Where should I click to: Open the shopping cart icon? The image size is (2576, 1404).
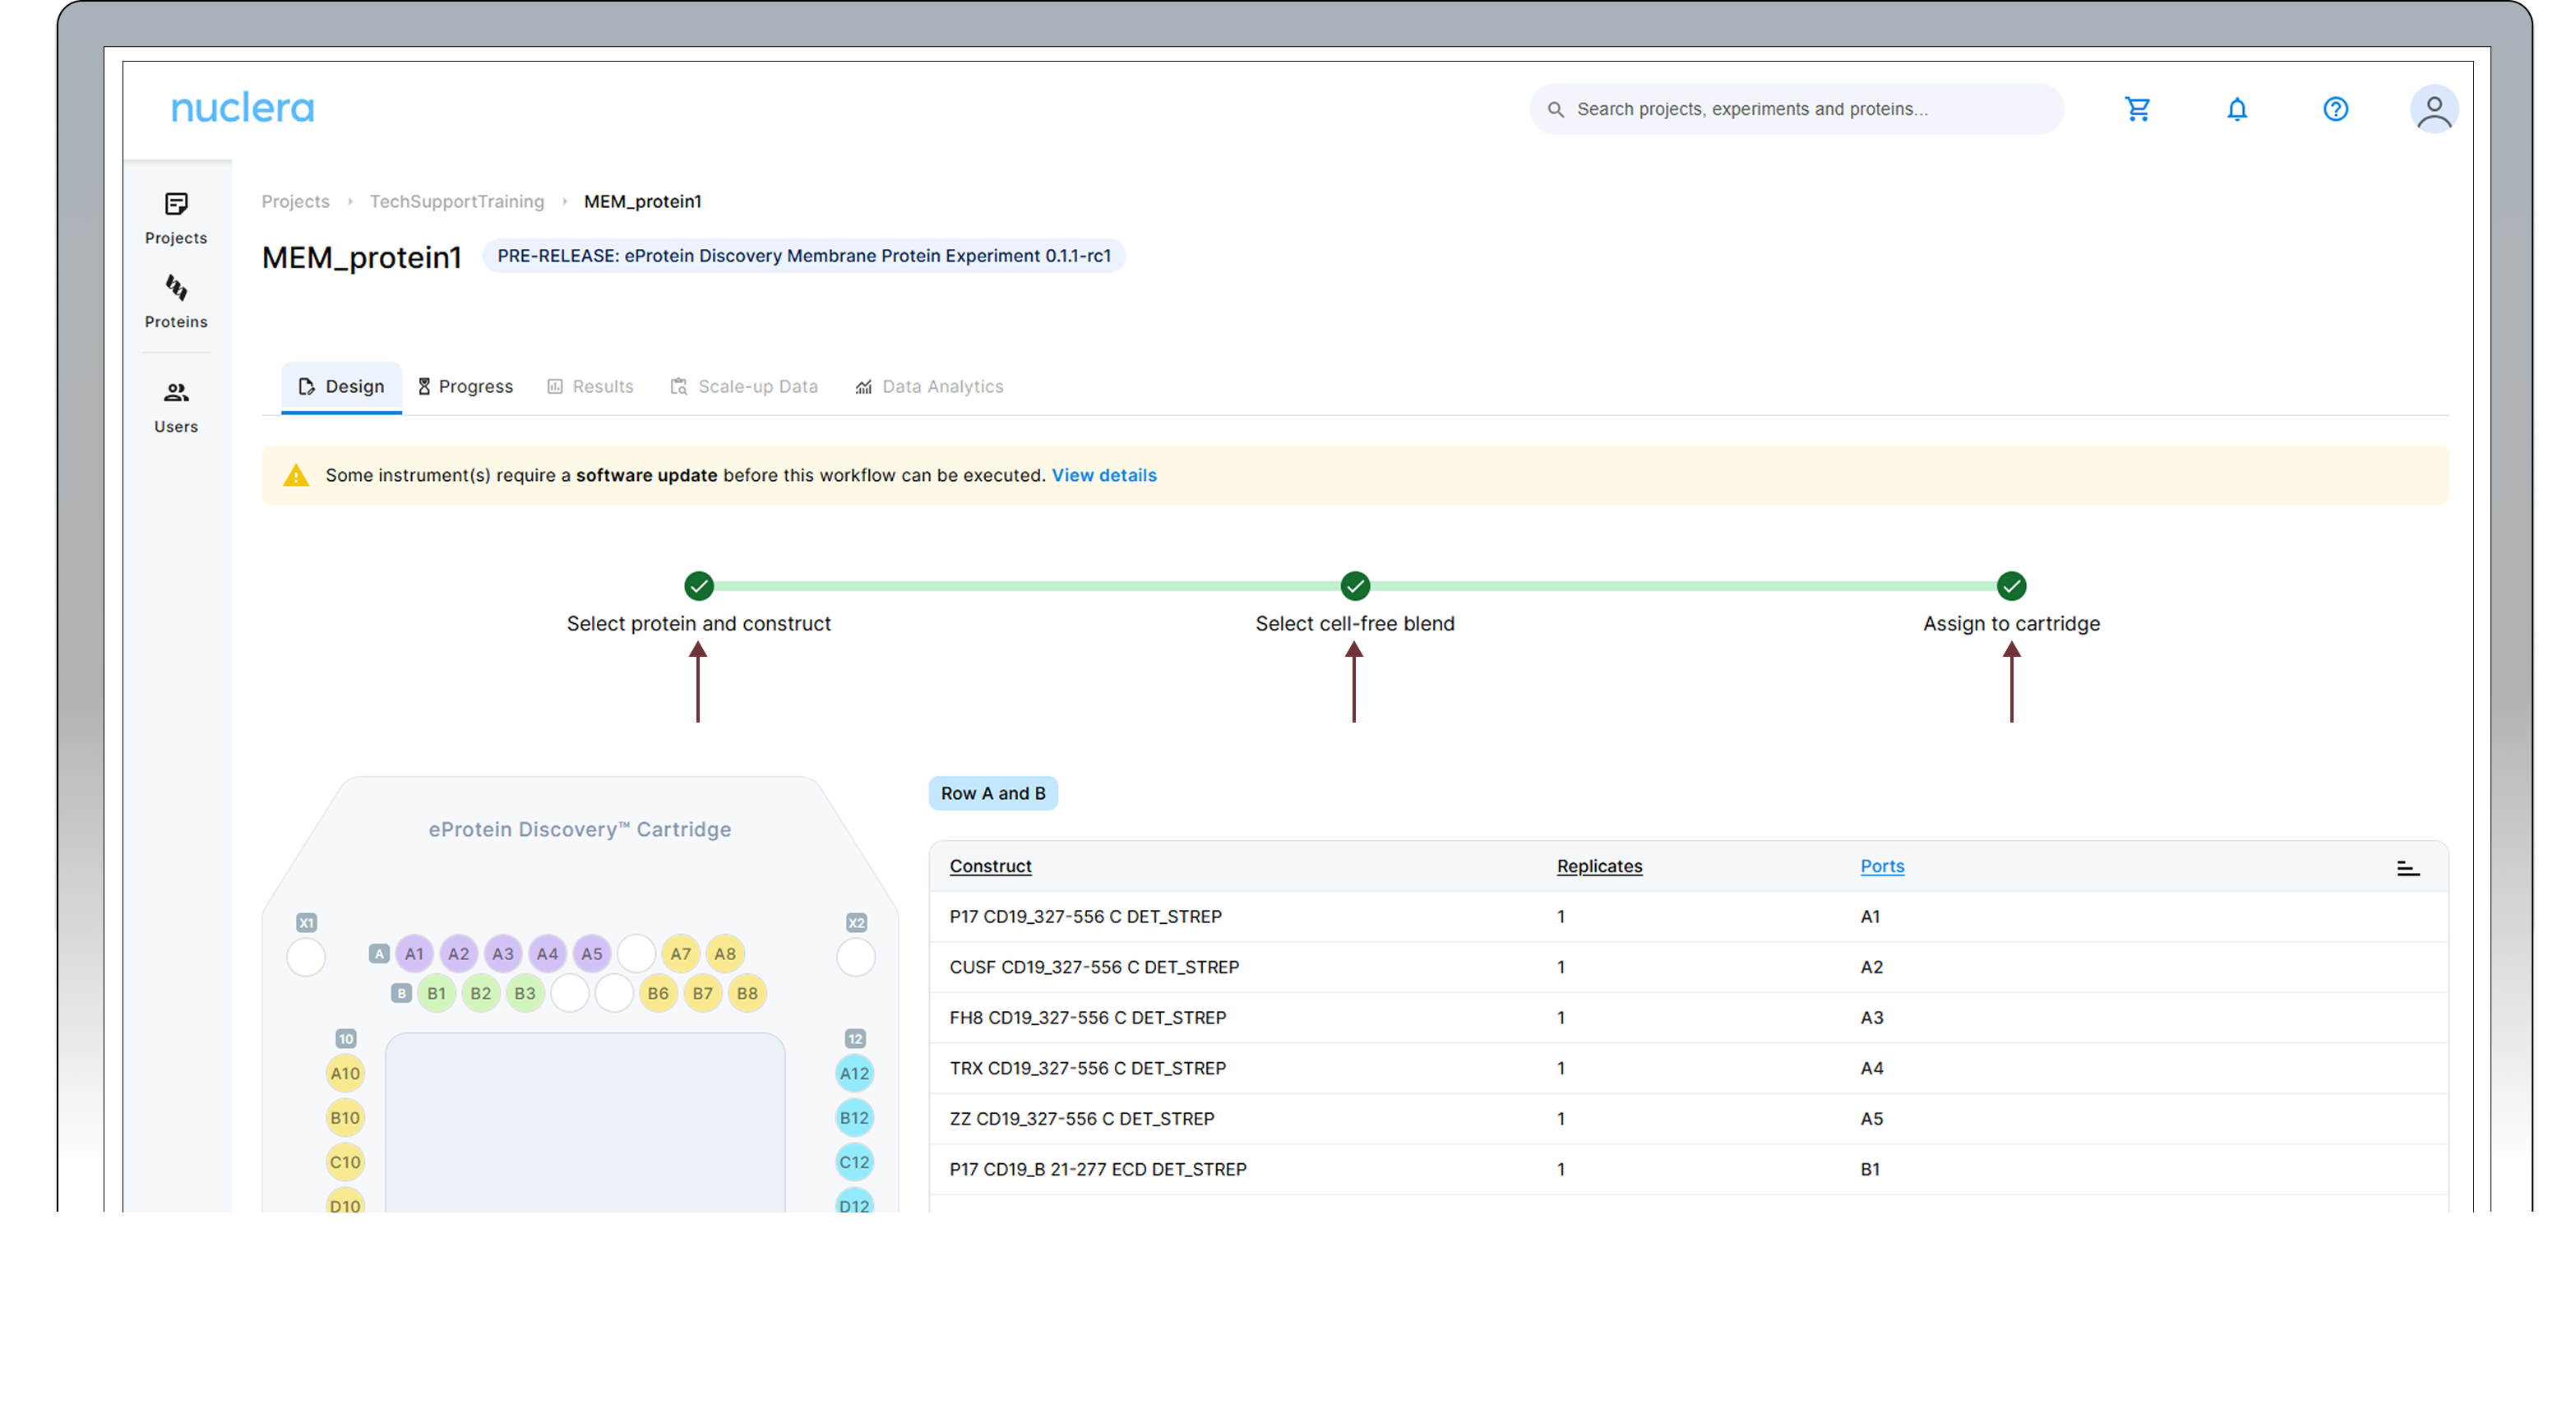pyautogui.click(x=2137, y=109)
